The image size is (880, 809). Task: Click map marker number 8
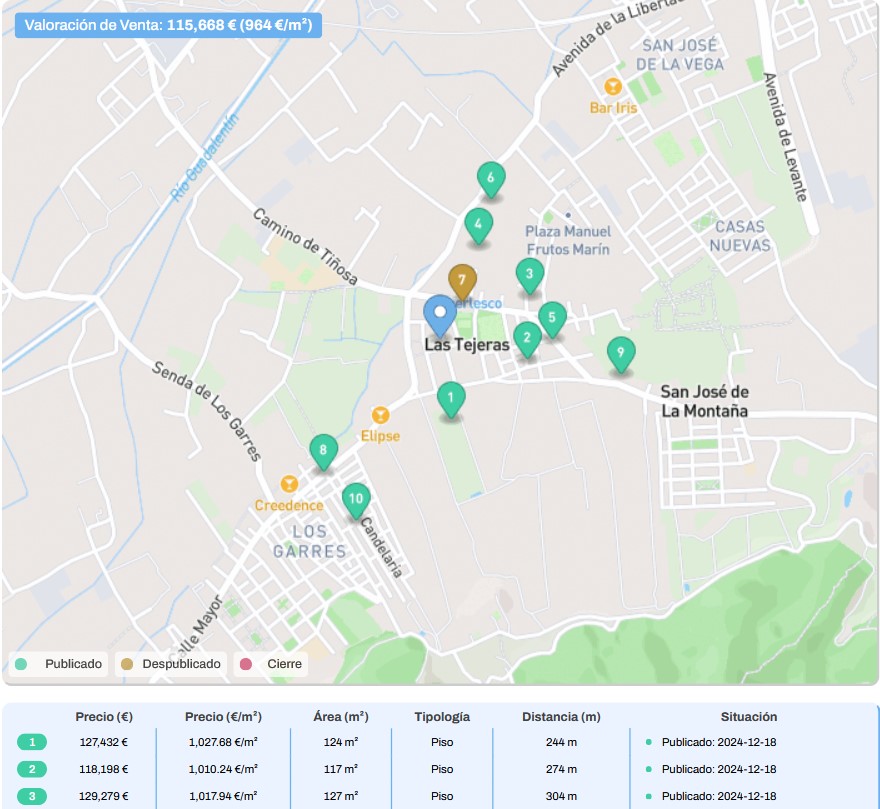(323, 451)
